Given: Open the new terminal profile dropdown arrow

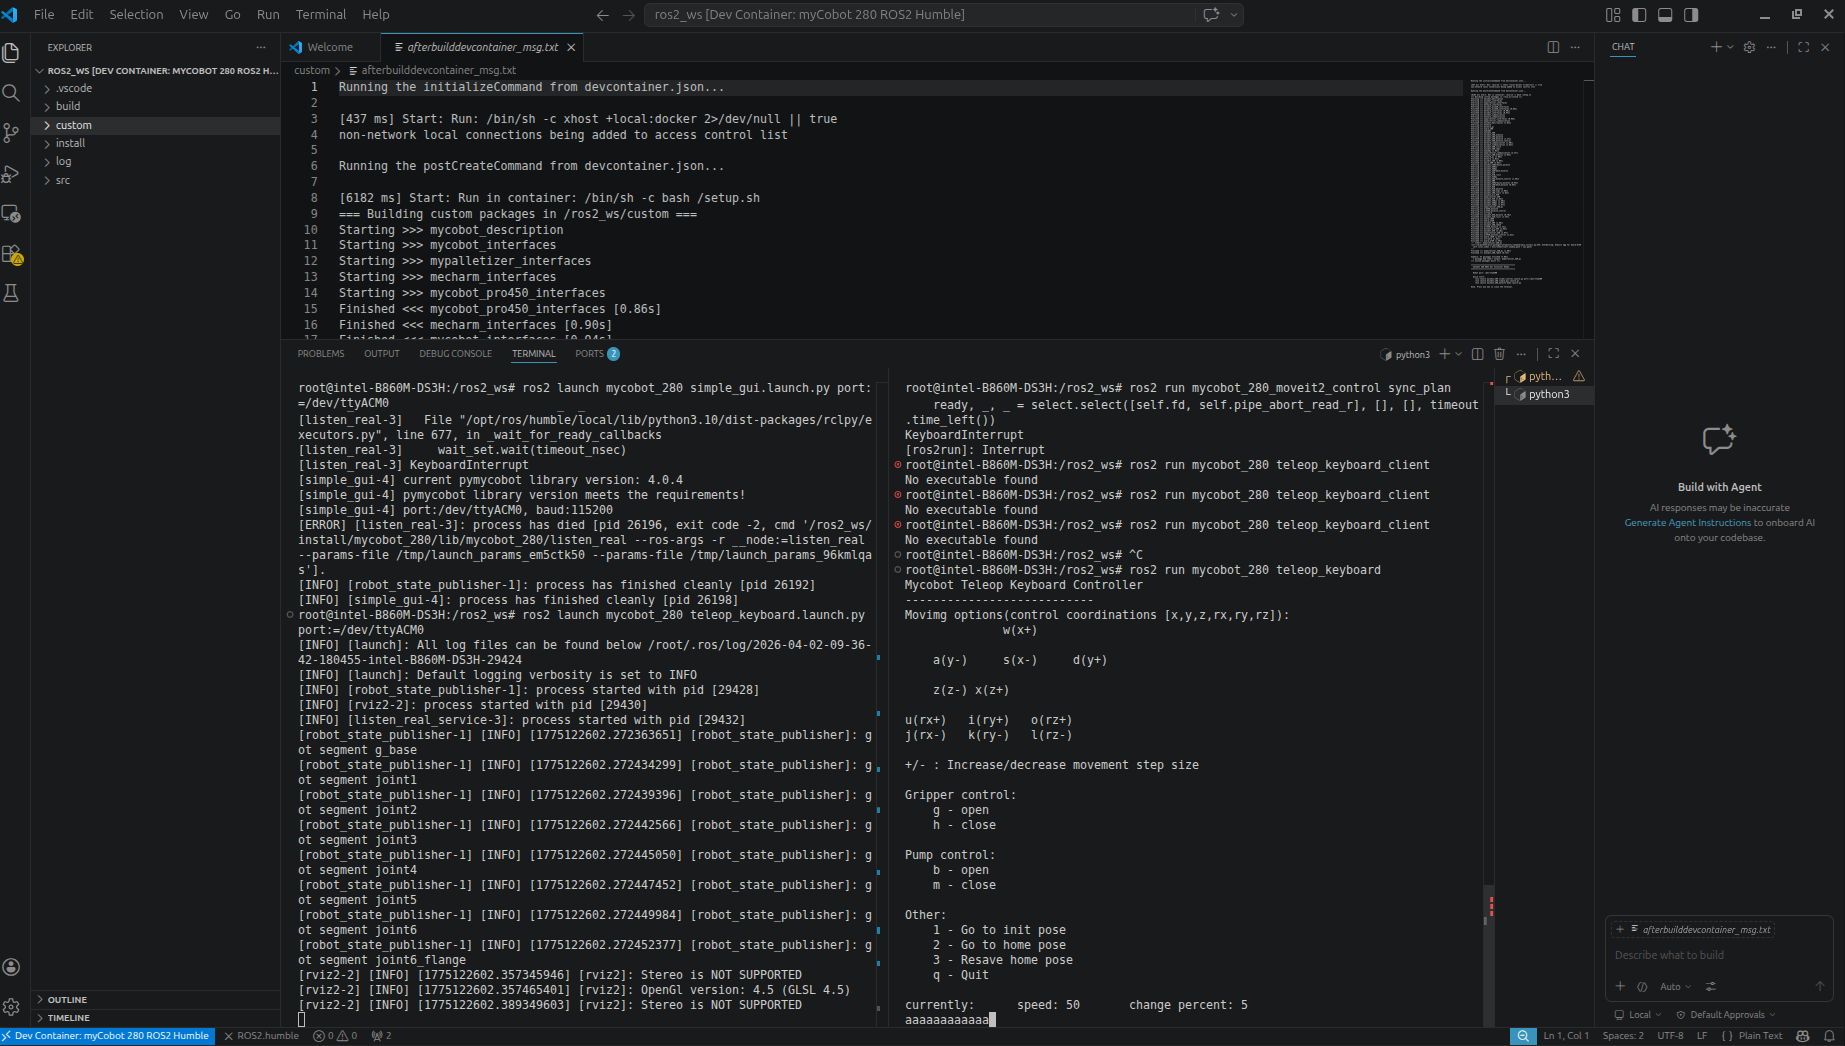Looking at the screenshot, I should [x=1459, y=354].
